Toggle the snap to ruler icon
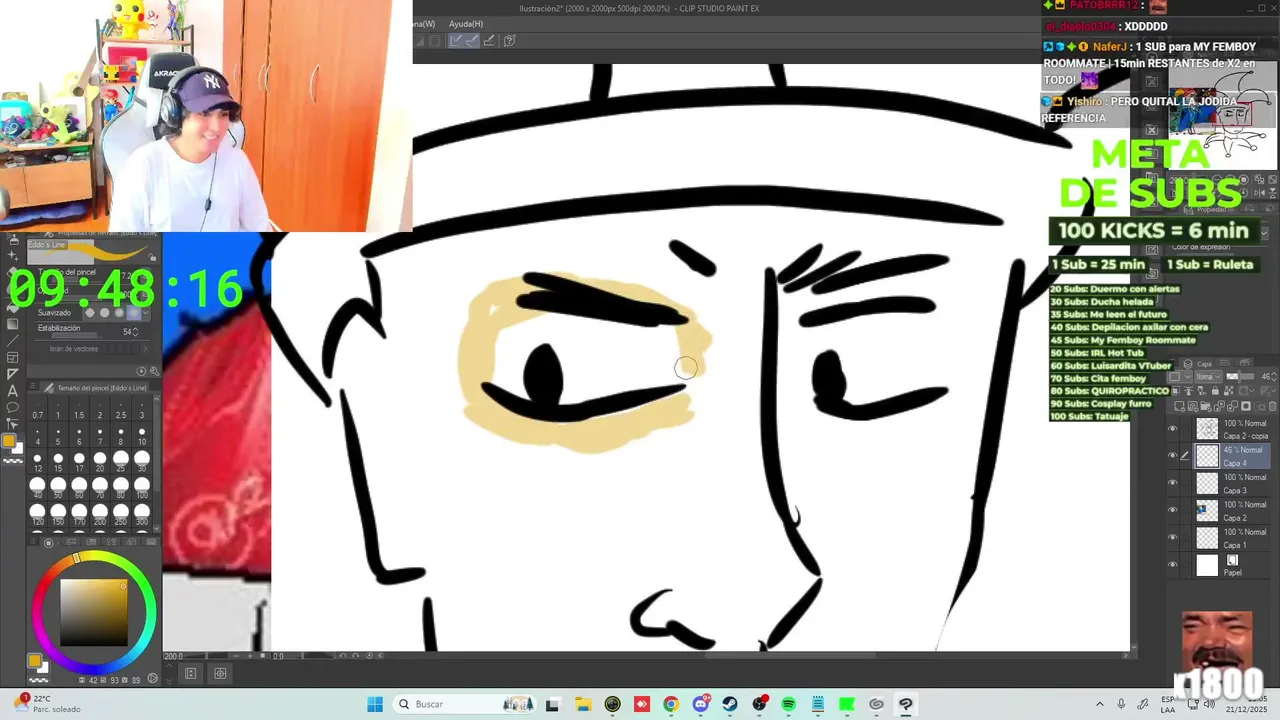 pyautogui.click(x=455, y=41)
